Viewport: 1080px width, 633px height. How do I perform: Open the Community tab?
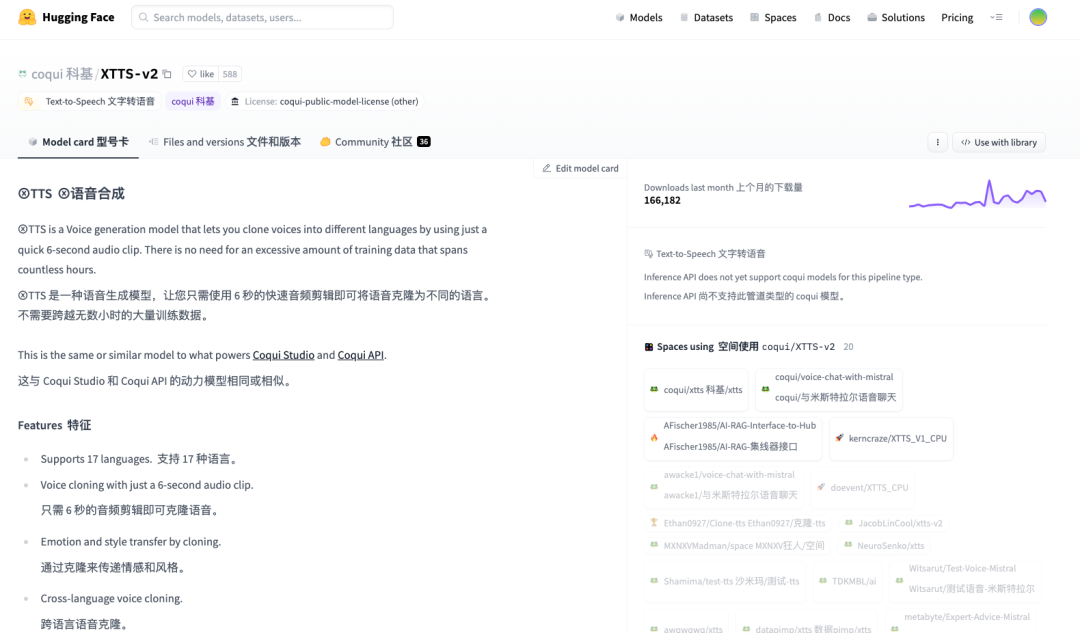[x=375, y=142]
